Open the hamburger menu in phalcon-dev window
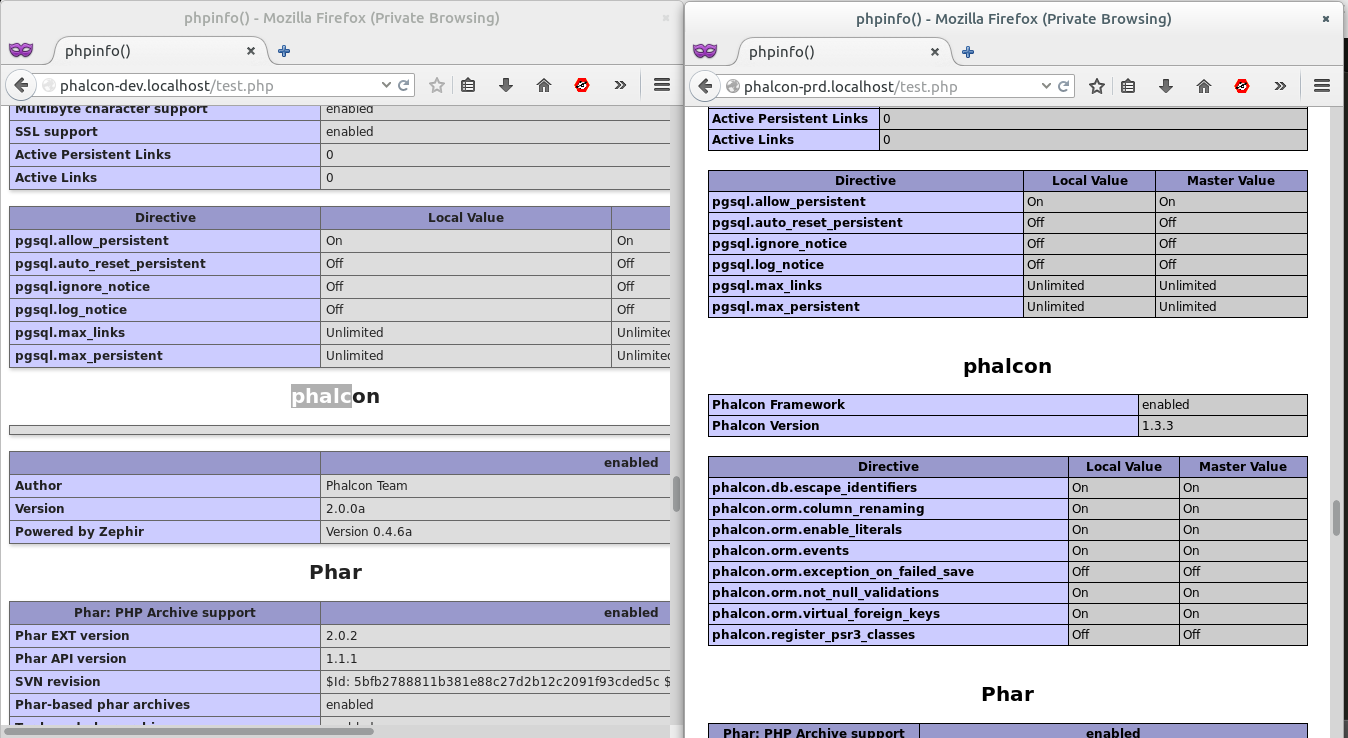 click(661, 86)
